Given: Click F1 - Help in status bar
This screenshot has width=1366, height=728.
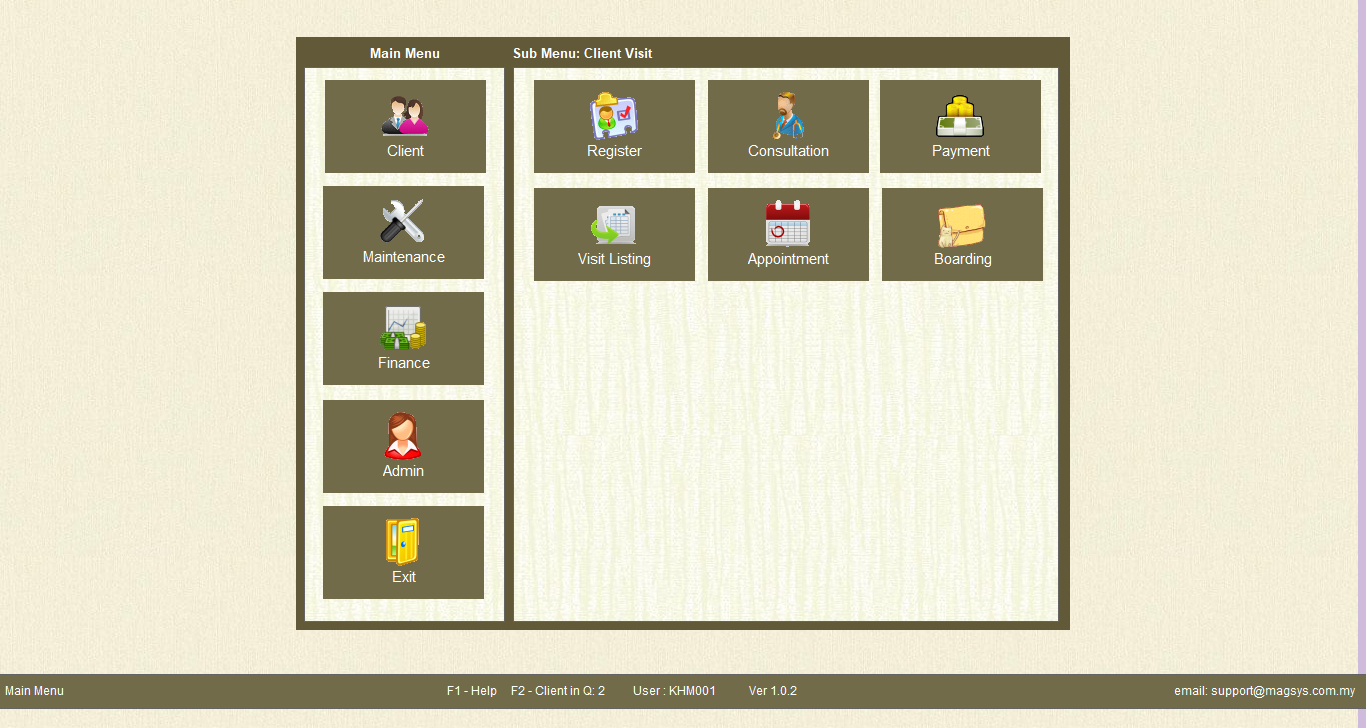Looking at the screenshot, I should click(472, 691).
